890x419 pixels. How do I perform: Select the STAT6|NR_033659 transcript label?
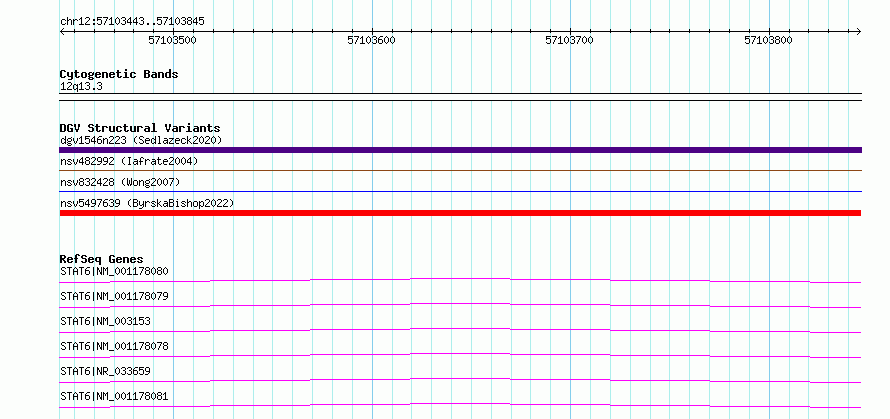[x=105, y=371]
